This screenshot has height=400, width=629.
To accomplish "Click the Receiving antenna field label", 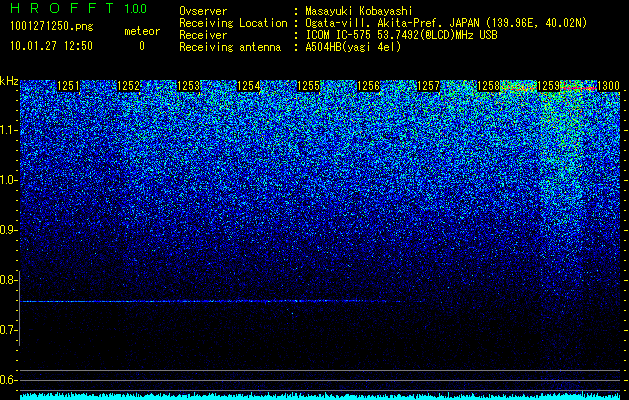I will [230, 47].
